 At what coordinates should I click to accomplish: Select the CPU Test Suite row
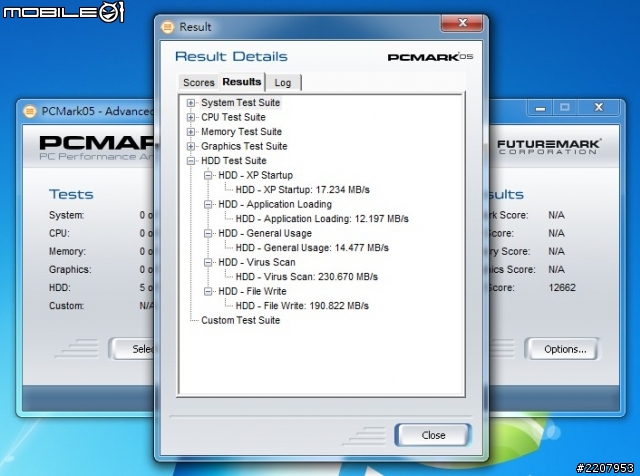[233, 118]
